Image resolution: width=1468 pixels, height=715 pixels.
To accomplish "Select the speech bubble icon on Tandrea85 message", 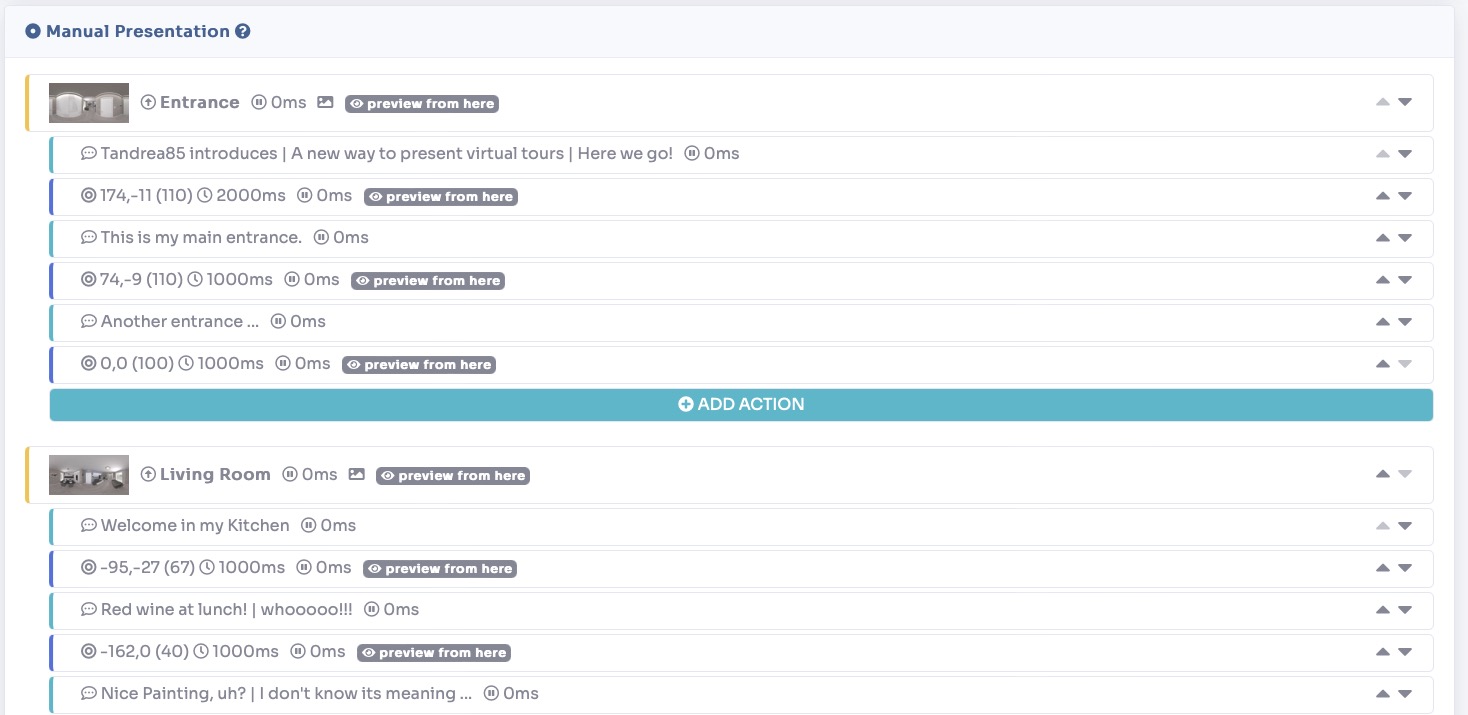I will (90, 153).
